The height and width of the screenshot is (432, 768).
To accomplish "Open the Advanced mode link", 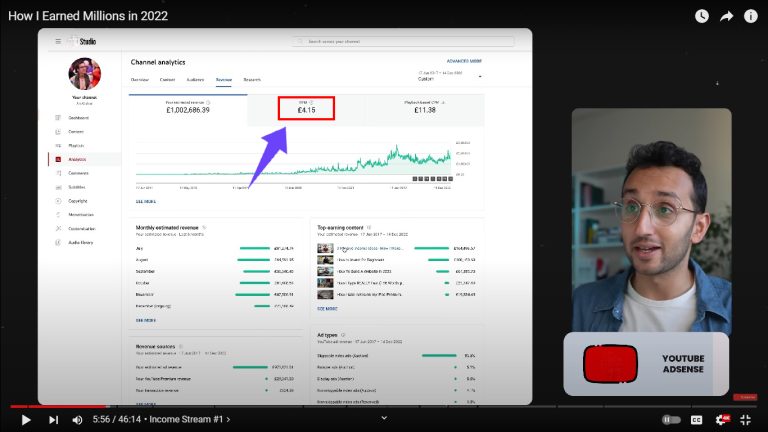I will (464, 61).
